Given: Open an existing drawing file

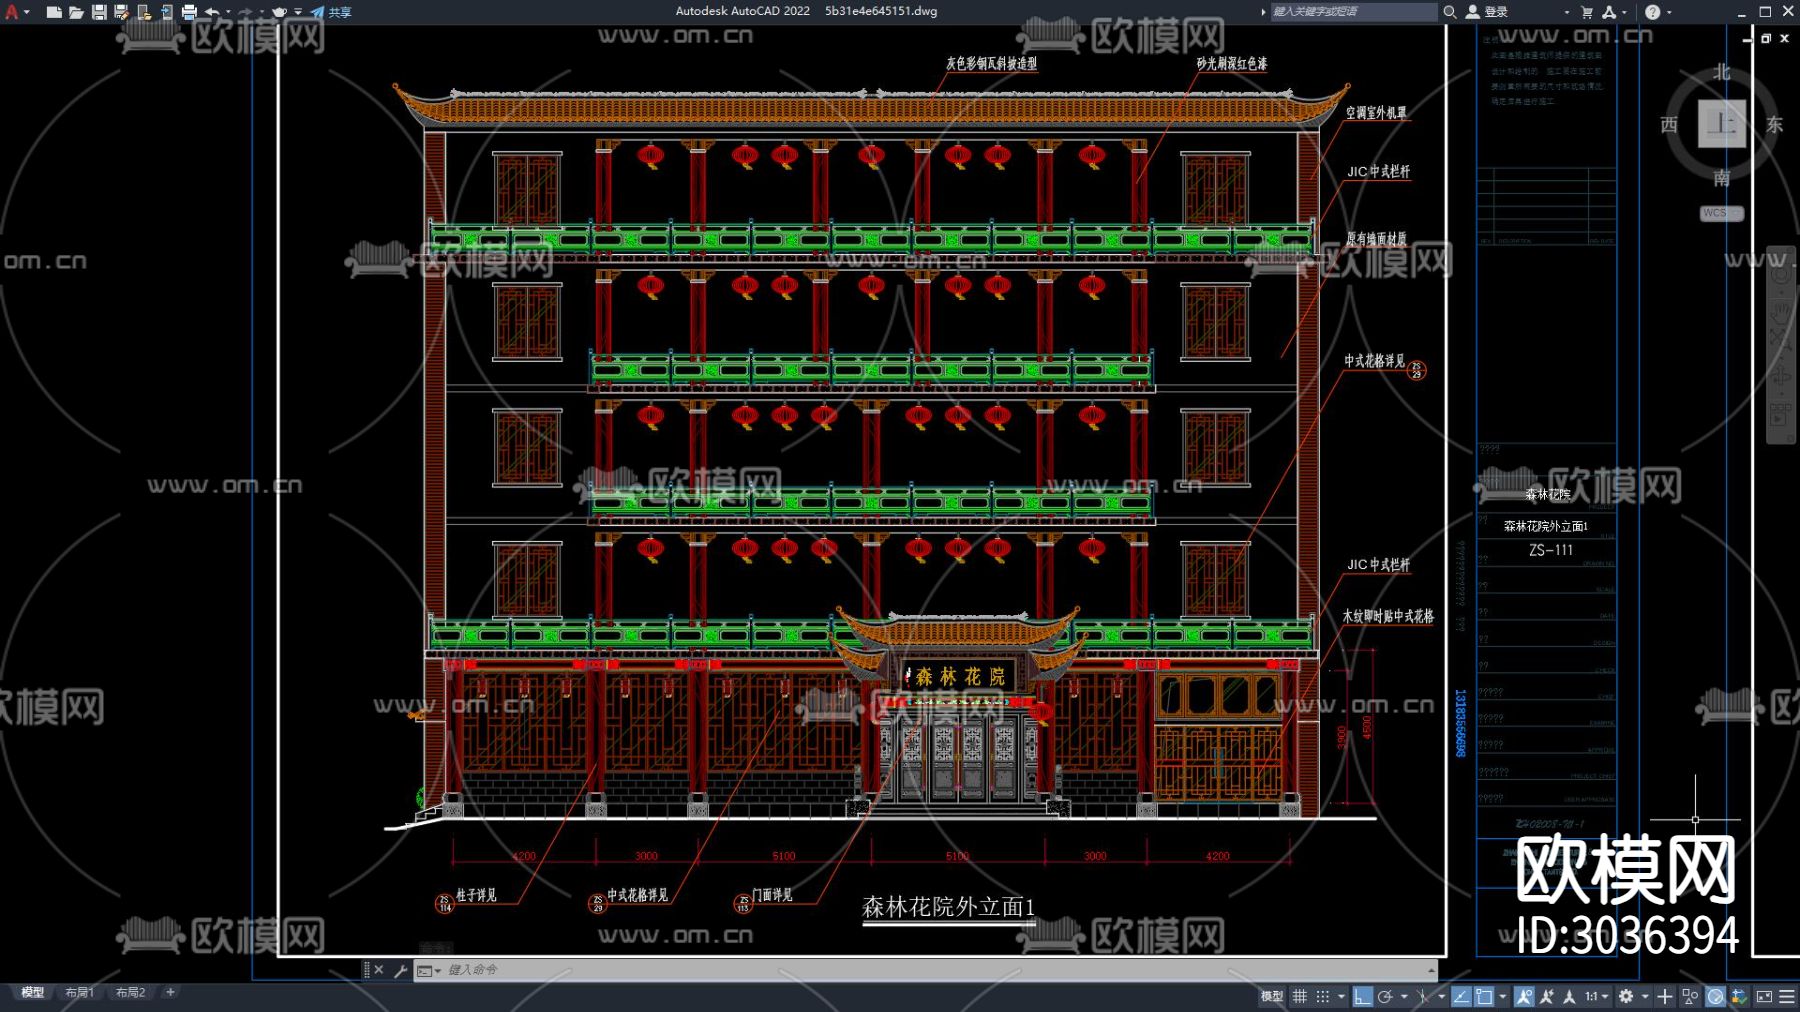Looking at the screenshot, I should [x=76, y=12].
